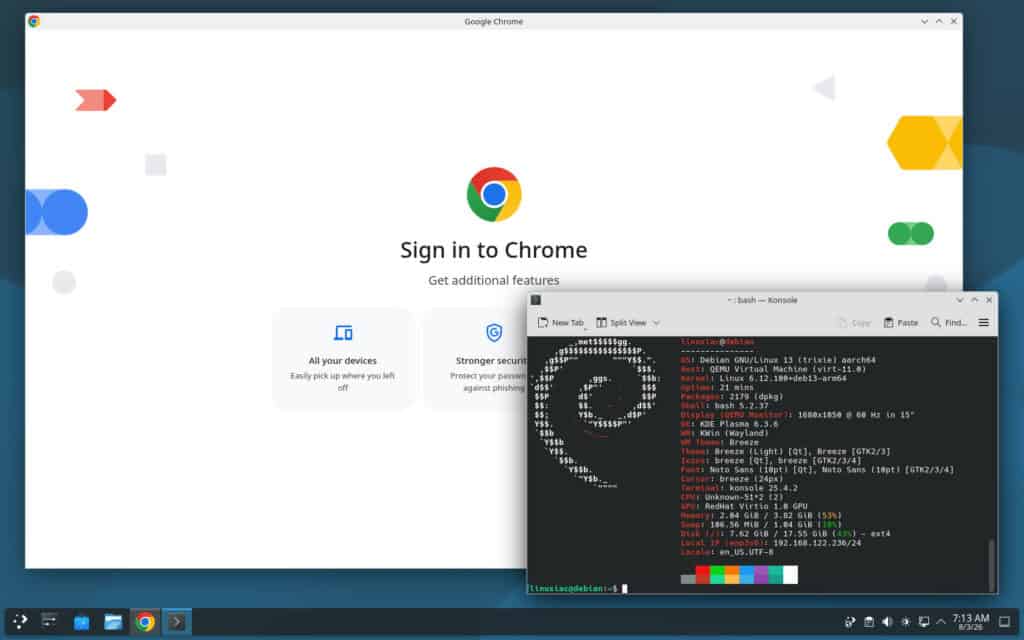Switch to Konsole taskbar entry

click(176, 622)
